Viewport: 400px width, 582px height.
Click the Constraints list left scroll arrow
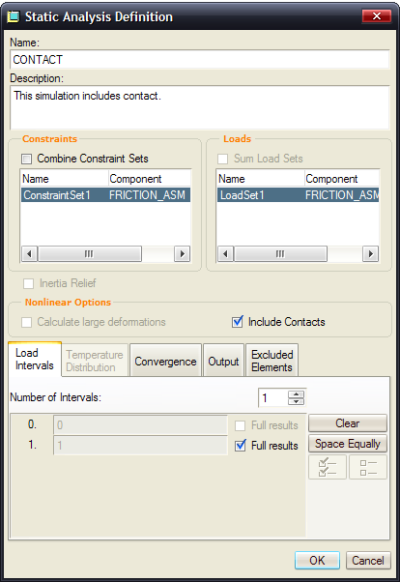coord(29,254)
